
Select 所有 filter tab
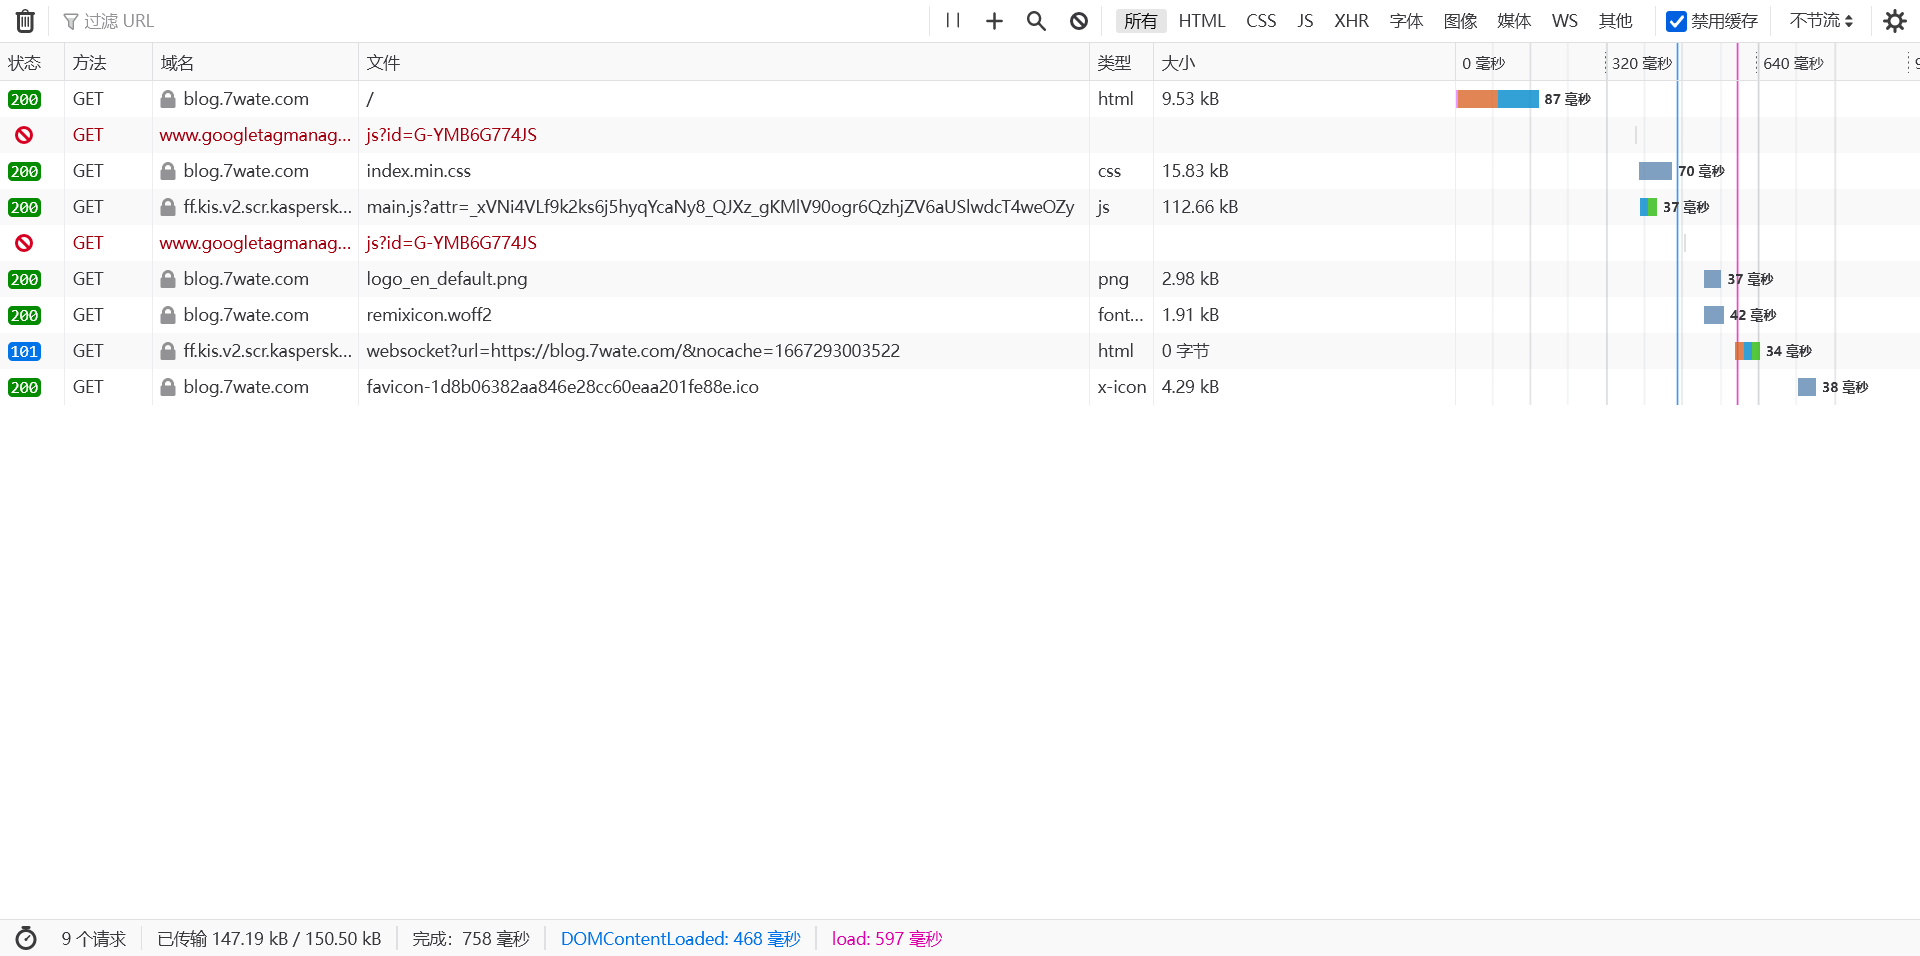click(x=1140, y=21)
